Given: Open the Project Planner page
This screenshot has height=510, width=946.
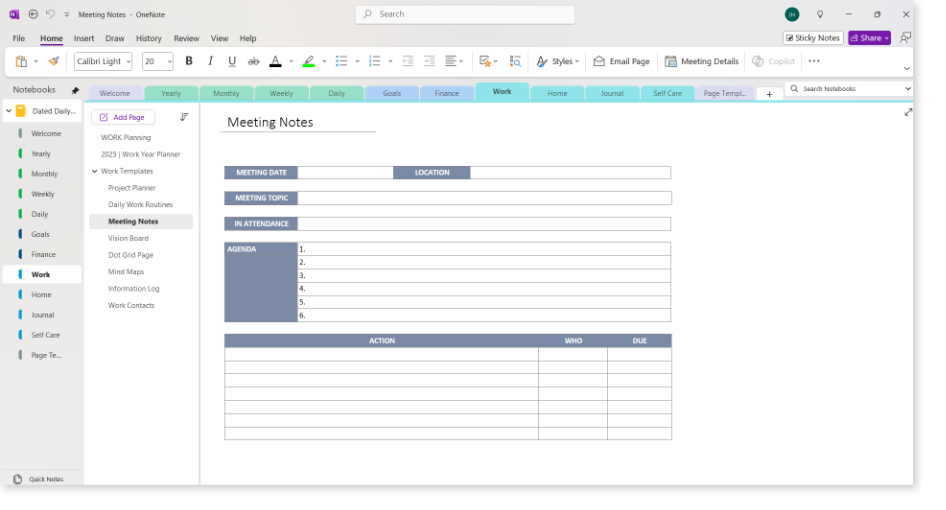Looking at the screenshot, I should [132, 188].
